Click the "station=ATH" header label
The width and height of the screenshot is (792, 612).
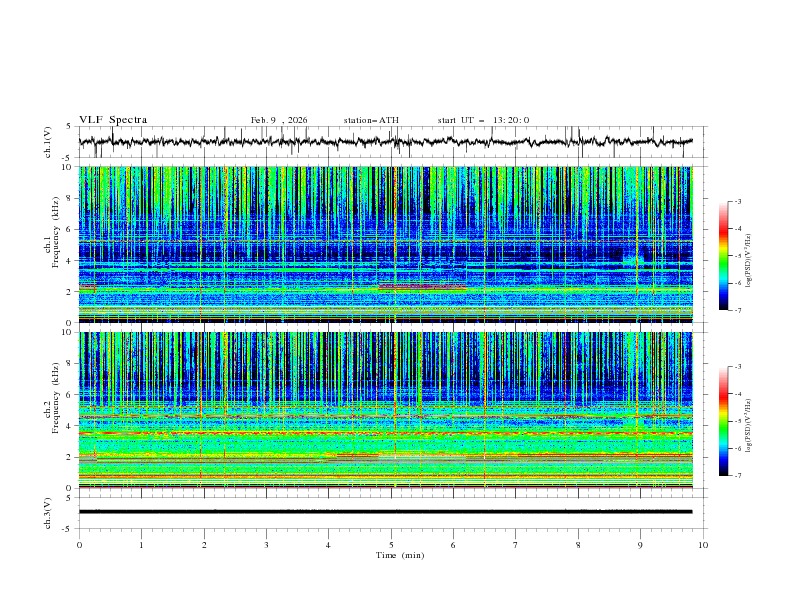371,120
